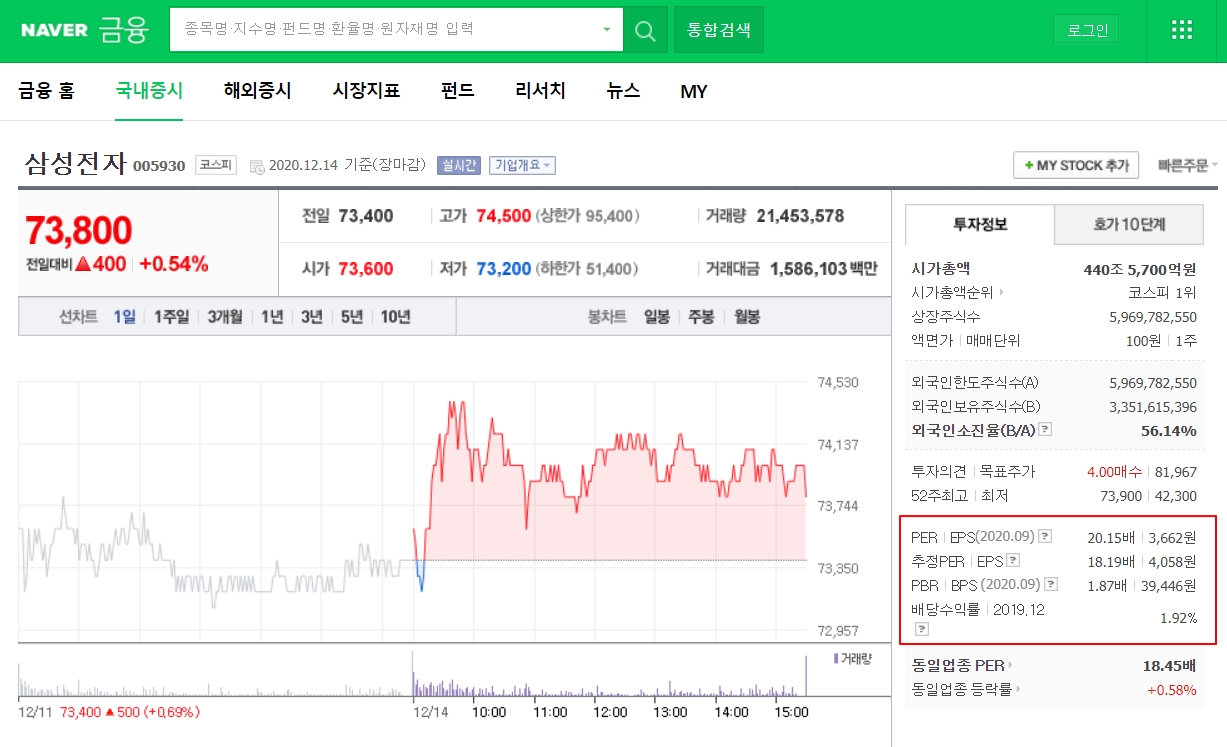Click 외국인소진율 value 56.14%

tap(1169, 430)
